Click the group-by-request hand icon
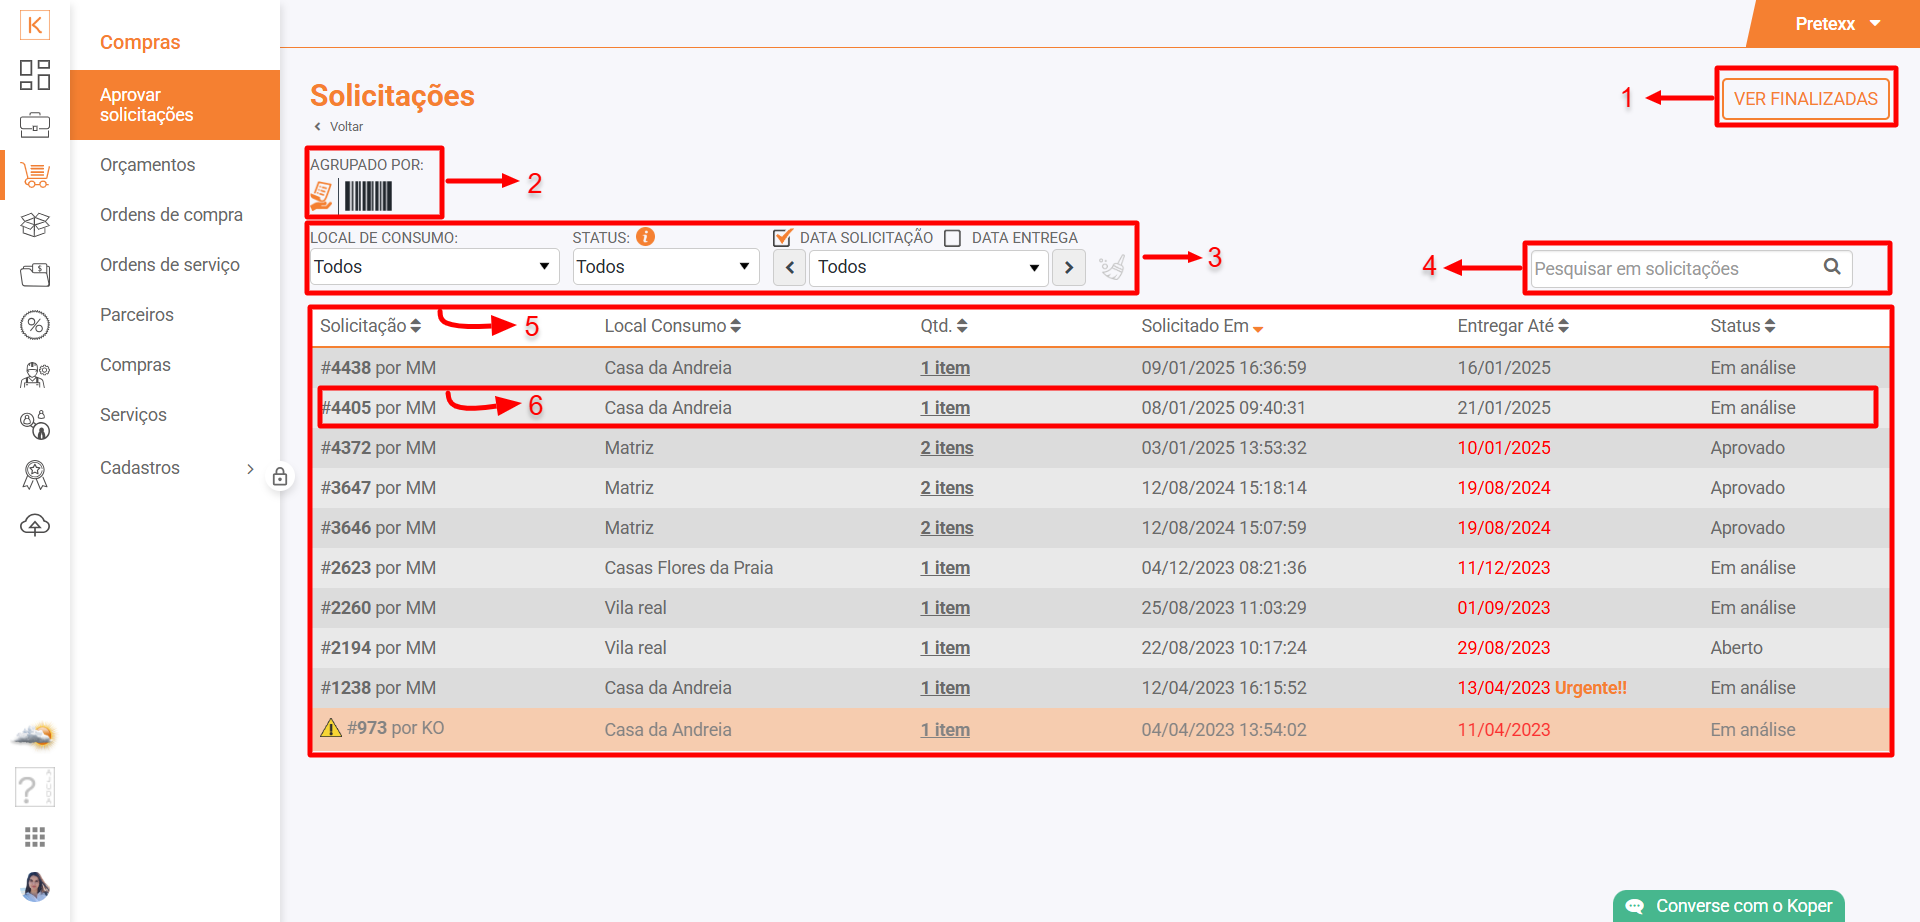 point(322,196)
